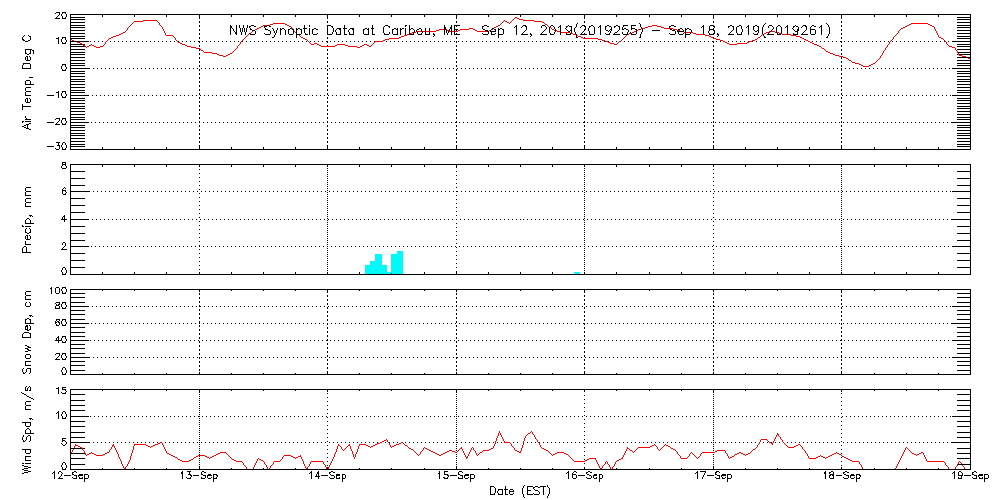
Task: Select the 15 tick on the wind speed axis
Action: (x=60, y=390)
